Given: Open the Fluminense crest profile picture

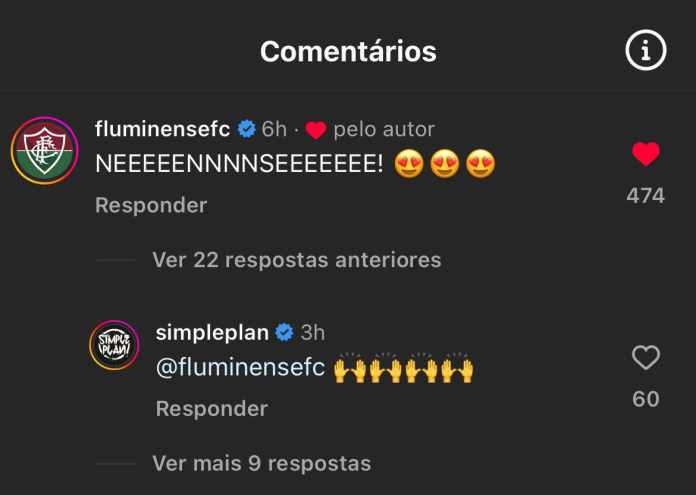Looking at the screenshot, I should [x=44, y=150].
